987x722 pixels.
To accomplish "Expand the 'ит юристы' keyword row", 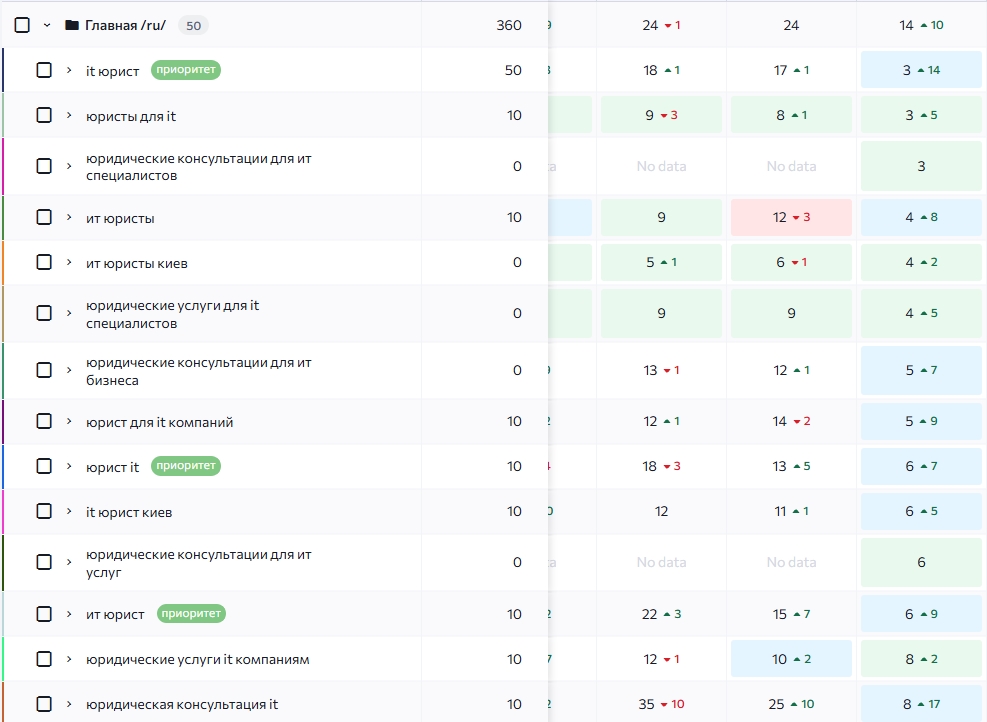I will 69,218.
